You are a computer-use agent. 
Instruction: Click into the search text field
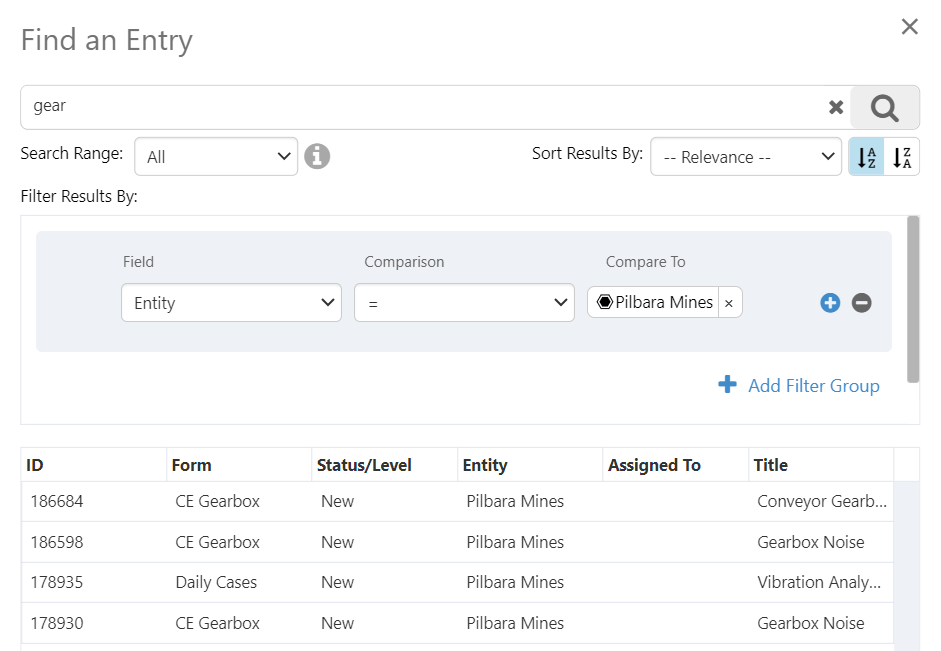420,107
